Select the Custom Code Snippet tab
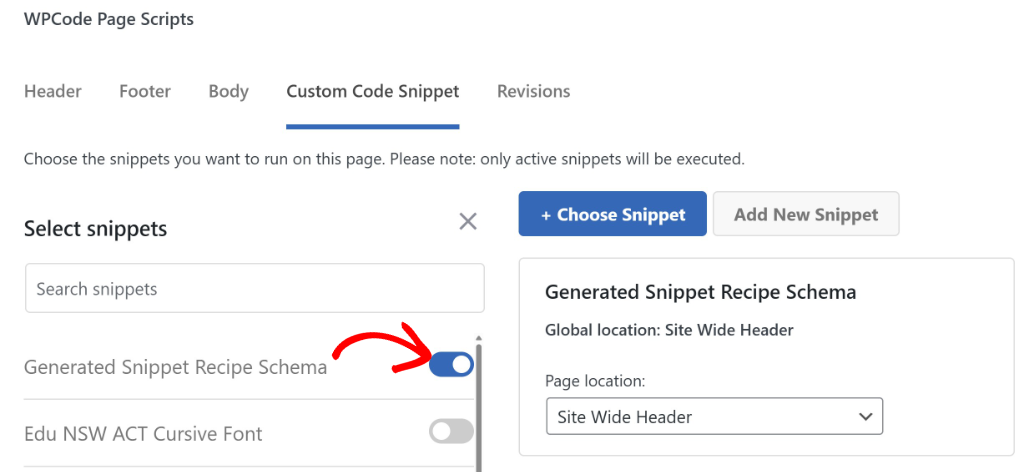This screenshot has height=472, width=1024. click(372, 91)
